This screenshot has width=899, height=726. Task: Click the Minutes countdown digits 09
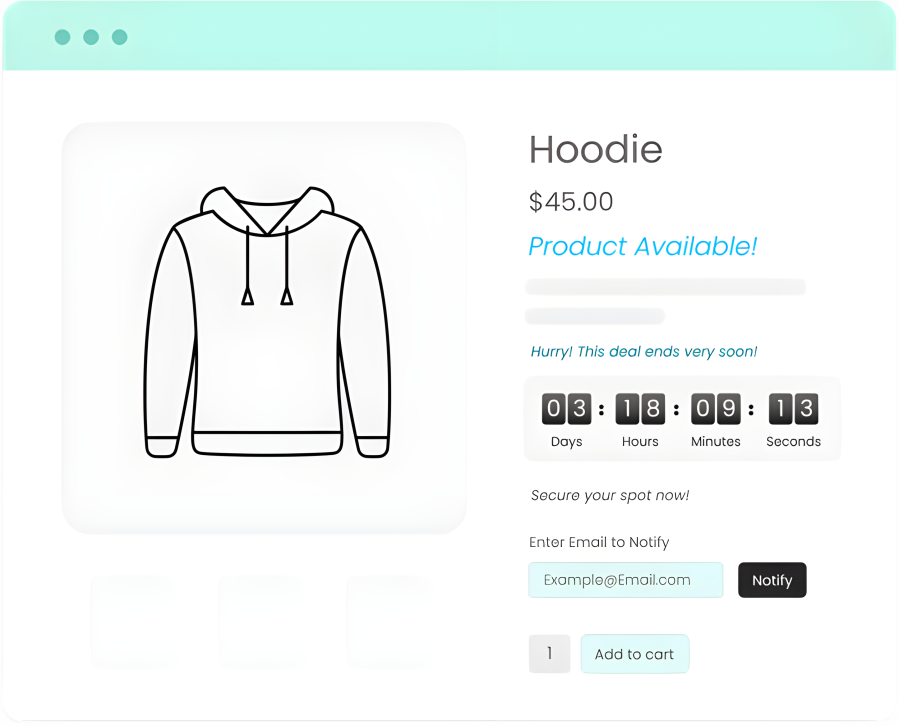click(x=716, y=408)
